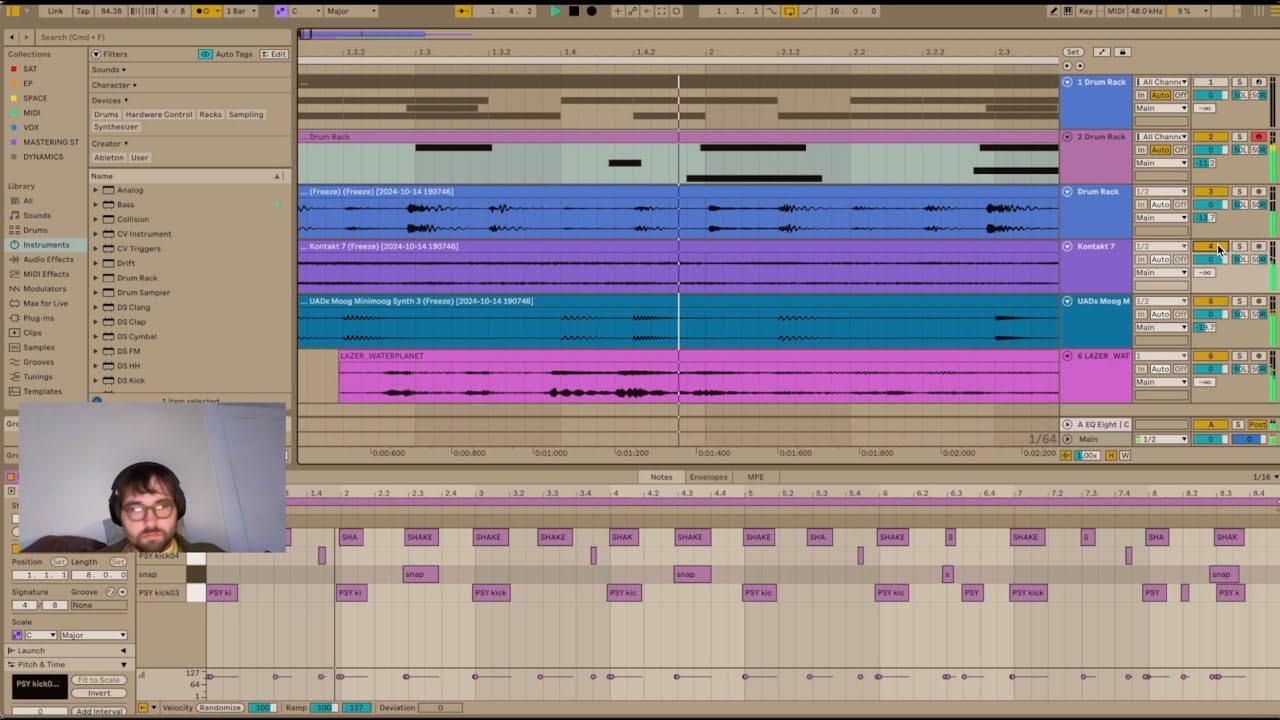Expand the Sounds filter group

pyautogui.click(x=109, y=70)
